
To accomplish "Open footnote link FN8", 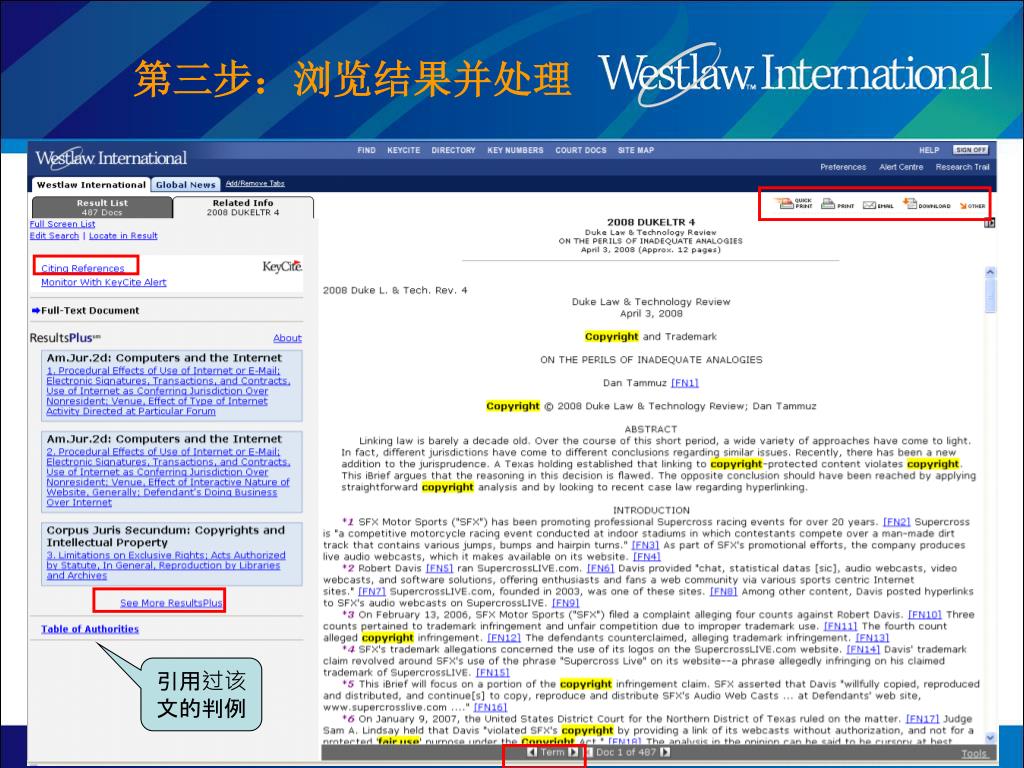I will pos(724,592).
